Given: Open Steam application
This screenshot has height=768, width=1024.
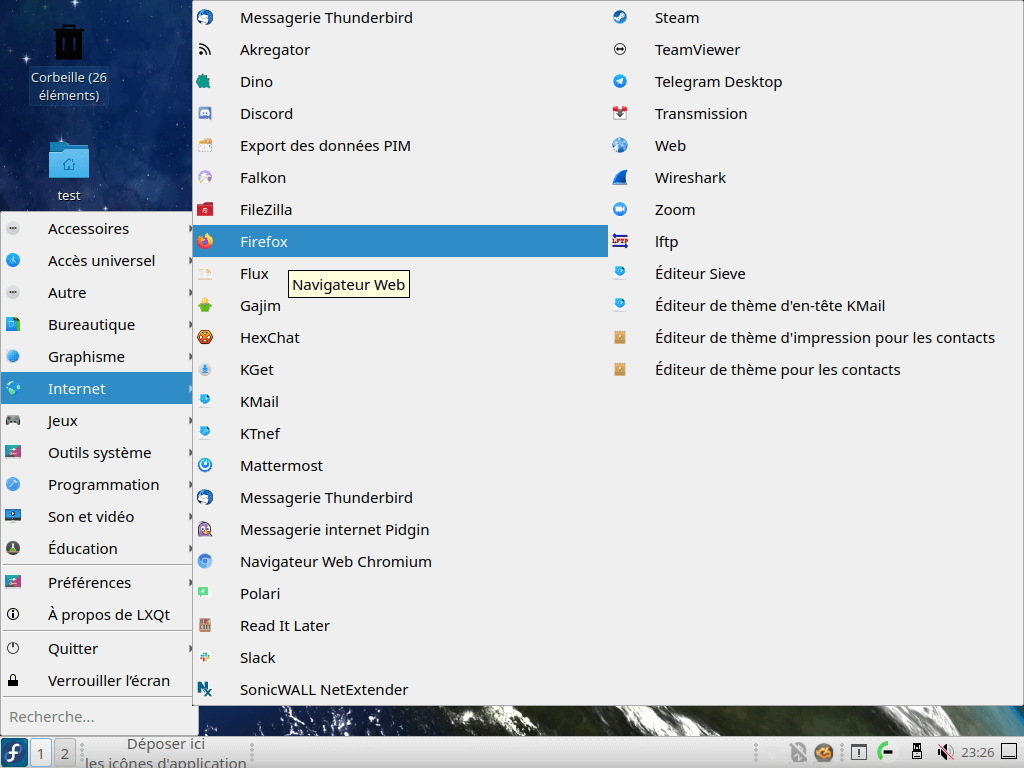Looking at the screenshot, I should [x=815, y=18].
